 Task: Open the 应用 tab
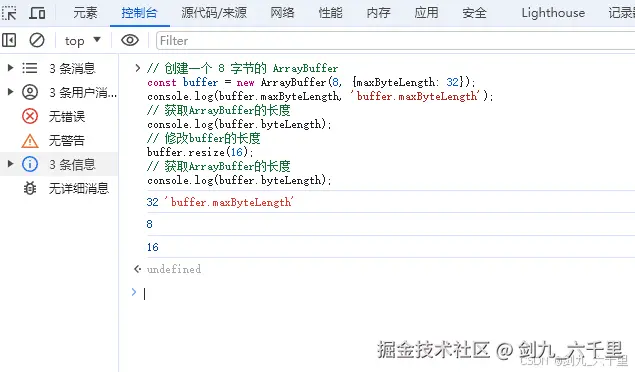(426, 13)
